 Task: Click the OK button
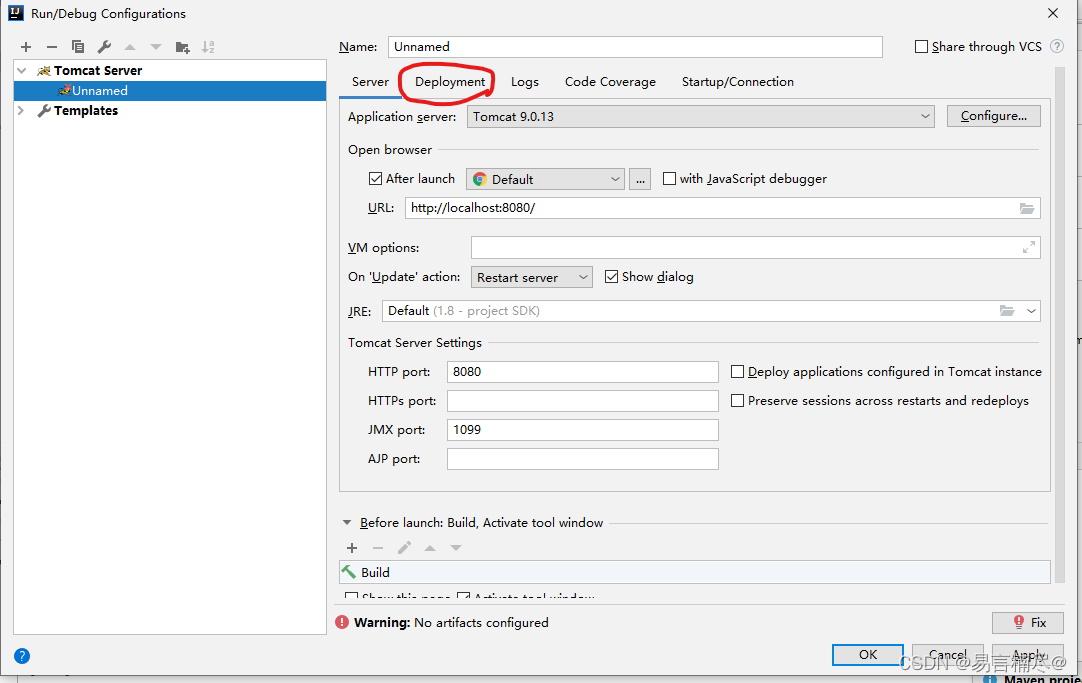[867, 655]
